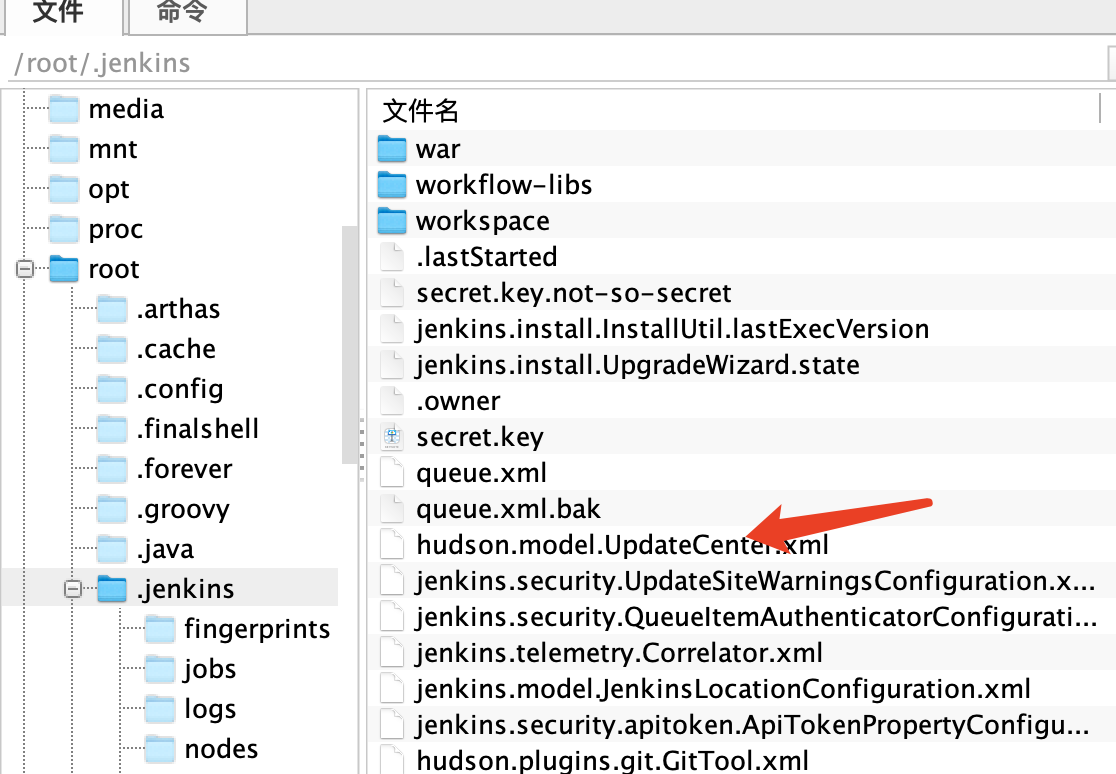Screen dimensions: 1116x774
Task: Click the directory tree vertical scrollbar
Action: pos(349,345)
